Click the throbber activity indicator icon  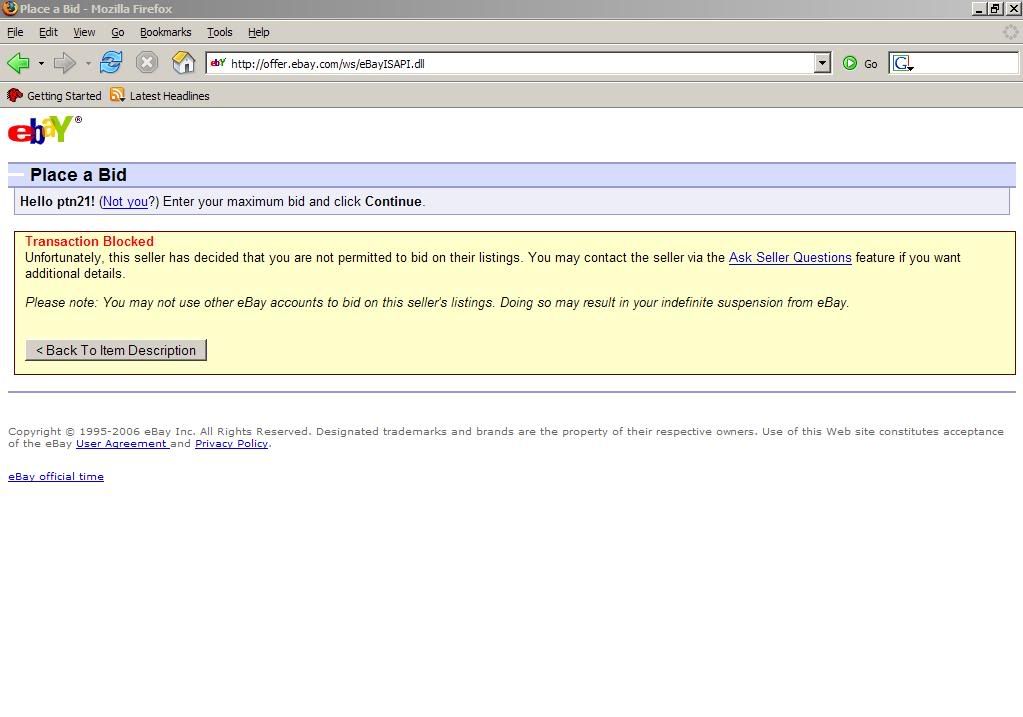(1011, 32)
